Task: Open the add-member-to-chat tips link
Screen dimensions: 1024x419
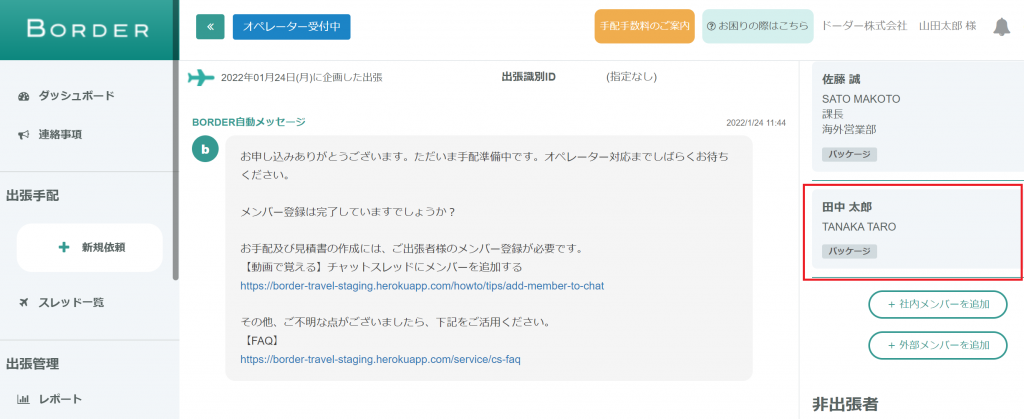Action: point(421,286)
